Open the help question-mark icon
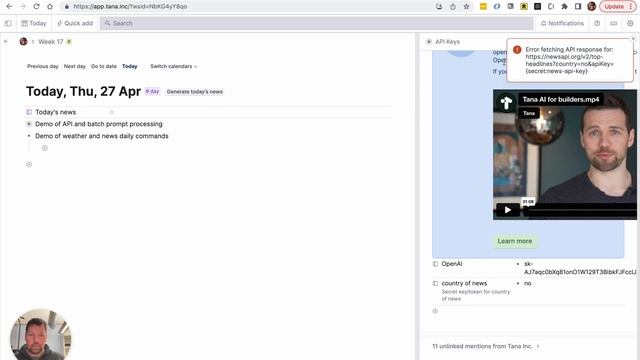Screen dimensions: 640x360 click(x=597, y=23)
